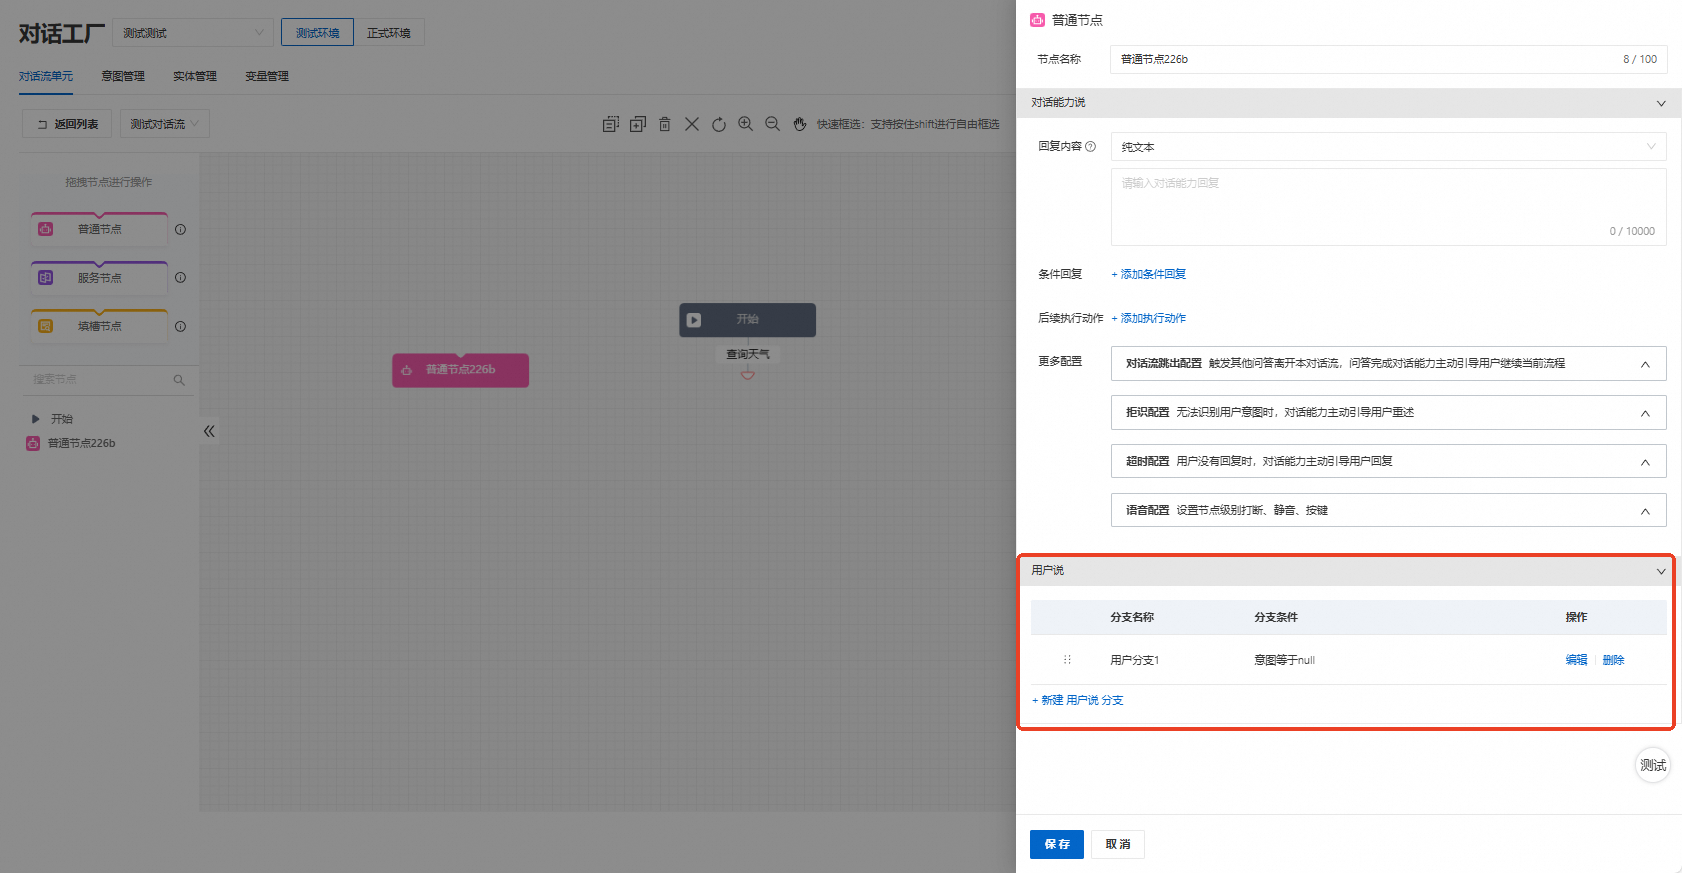Click the 返回列表 button
1682x873 pixels.
[x=67, y=124]
